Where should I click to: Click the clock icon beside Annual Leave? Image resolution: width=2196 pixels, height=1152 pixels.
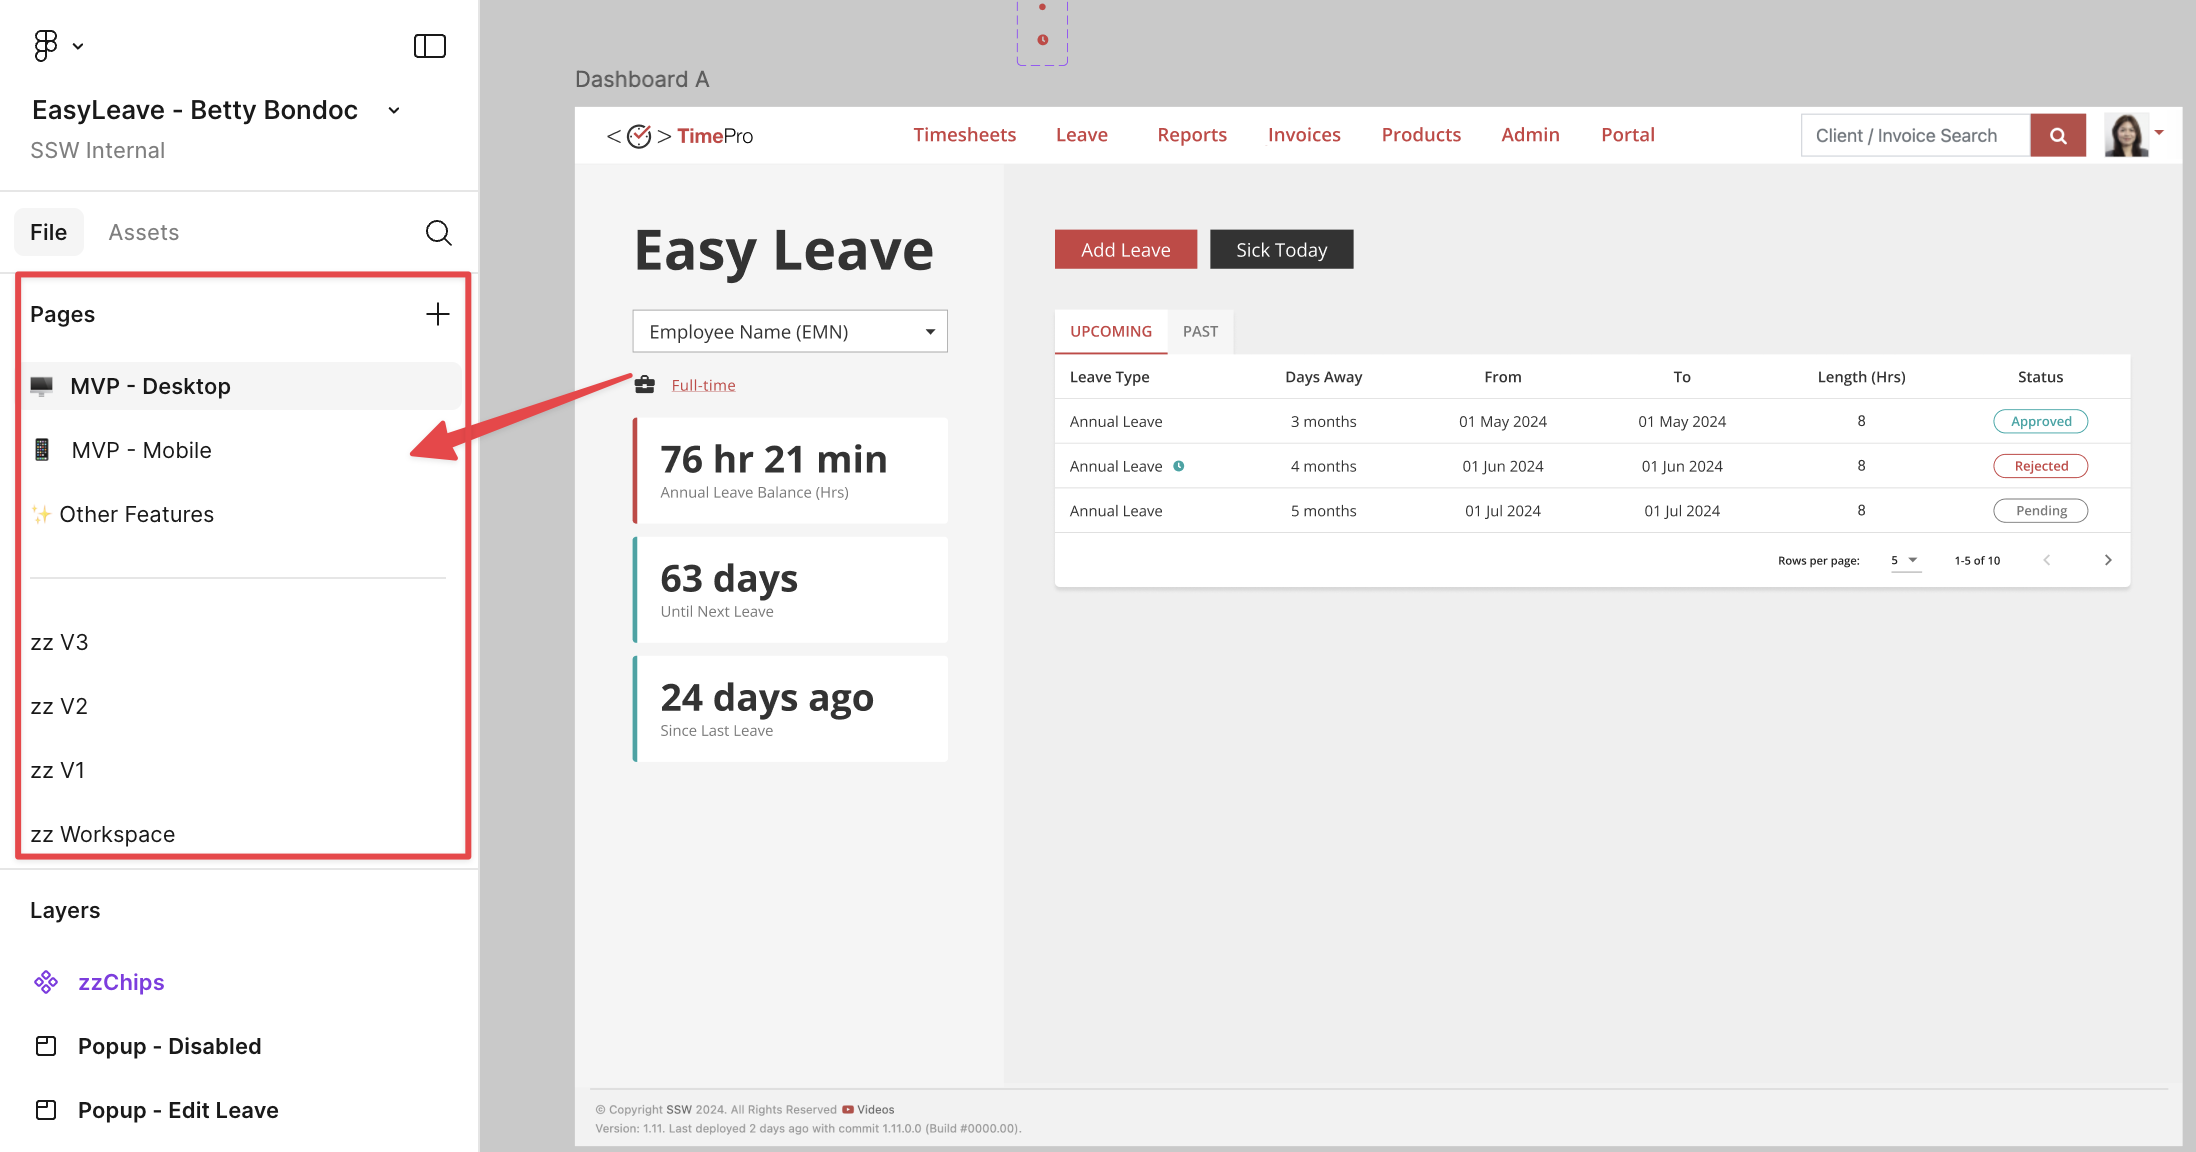1179,466
